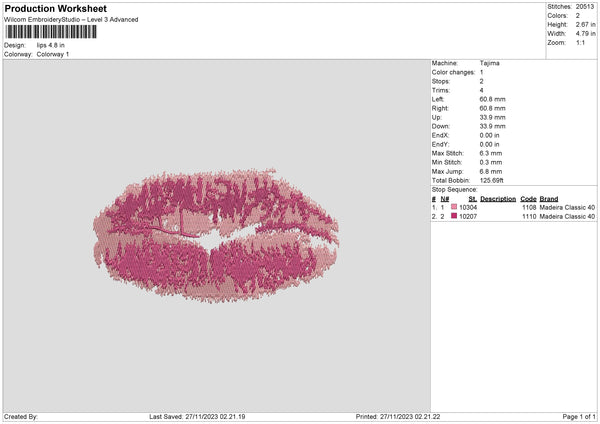Click the Machine value Tajima
Image resolution: width=600 pixels, height=424 pixels.
click(x=490, y=63)
